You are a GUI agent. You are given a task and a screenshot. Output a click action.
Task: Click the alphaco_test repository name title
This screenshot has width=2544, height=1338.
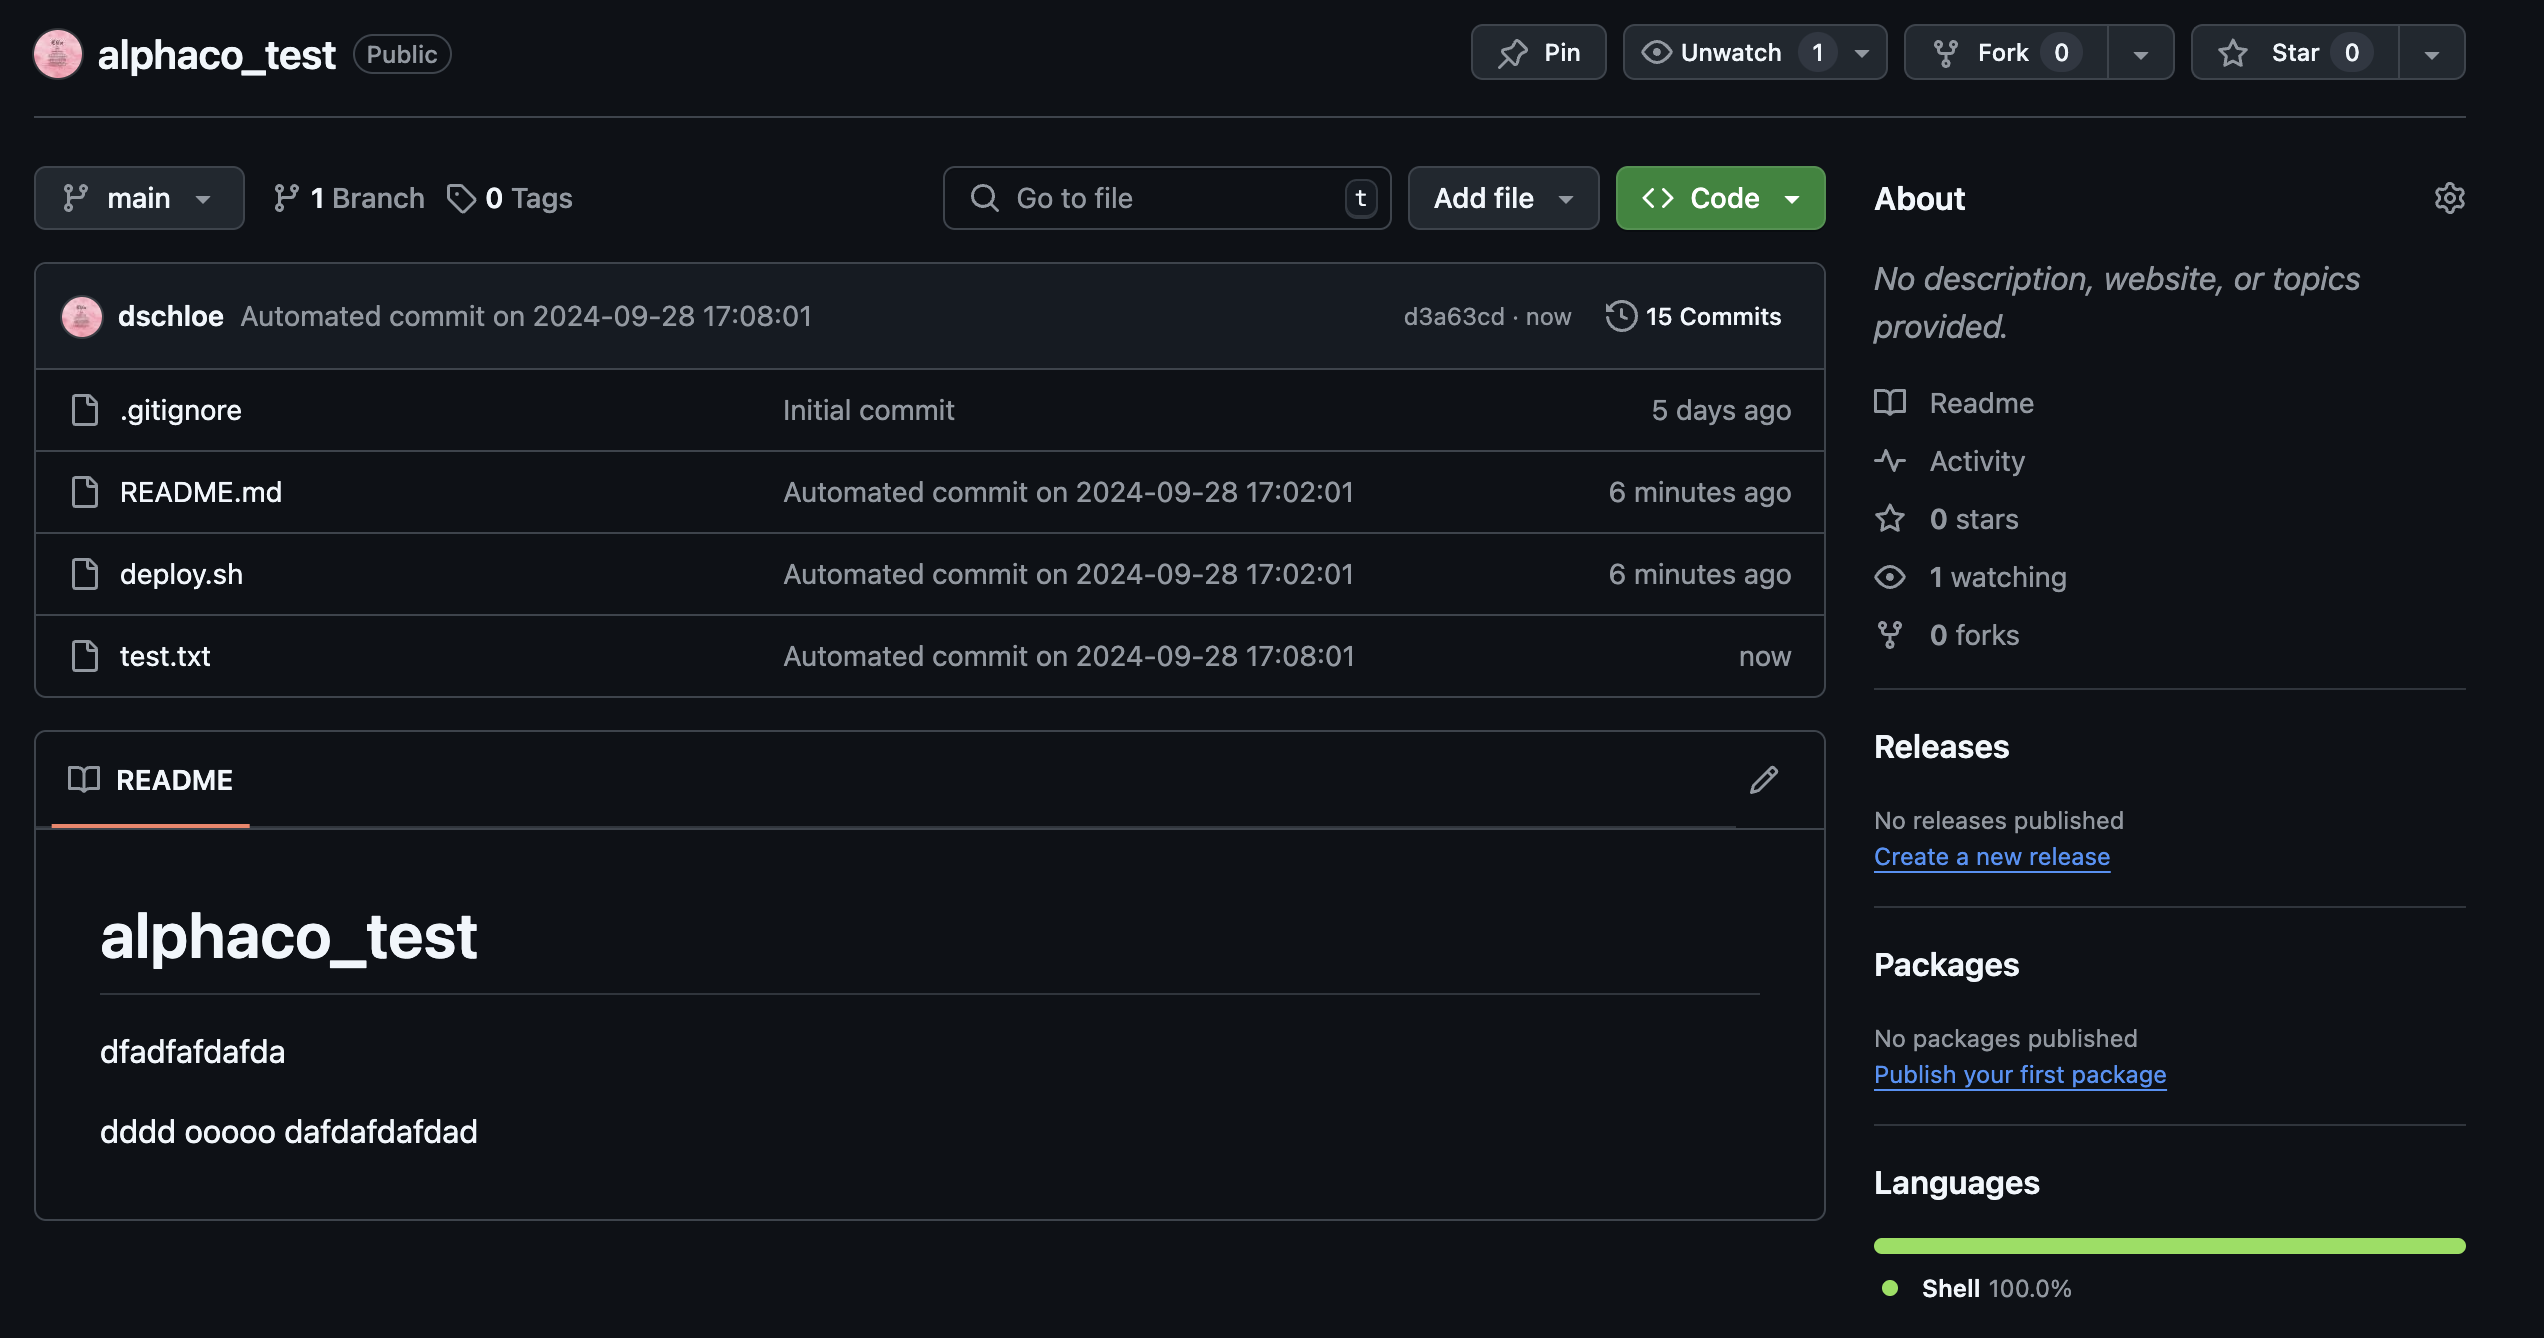tap(216, 54)
